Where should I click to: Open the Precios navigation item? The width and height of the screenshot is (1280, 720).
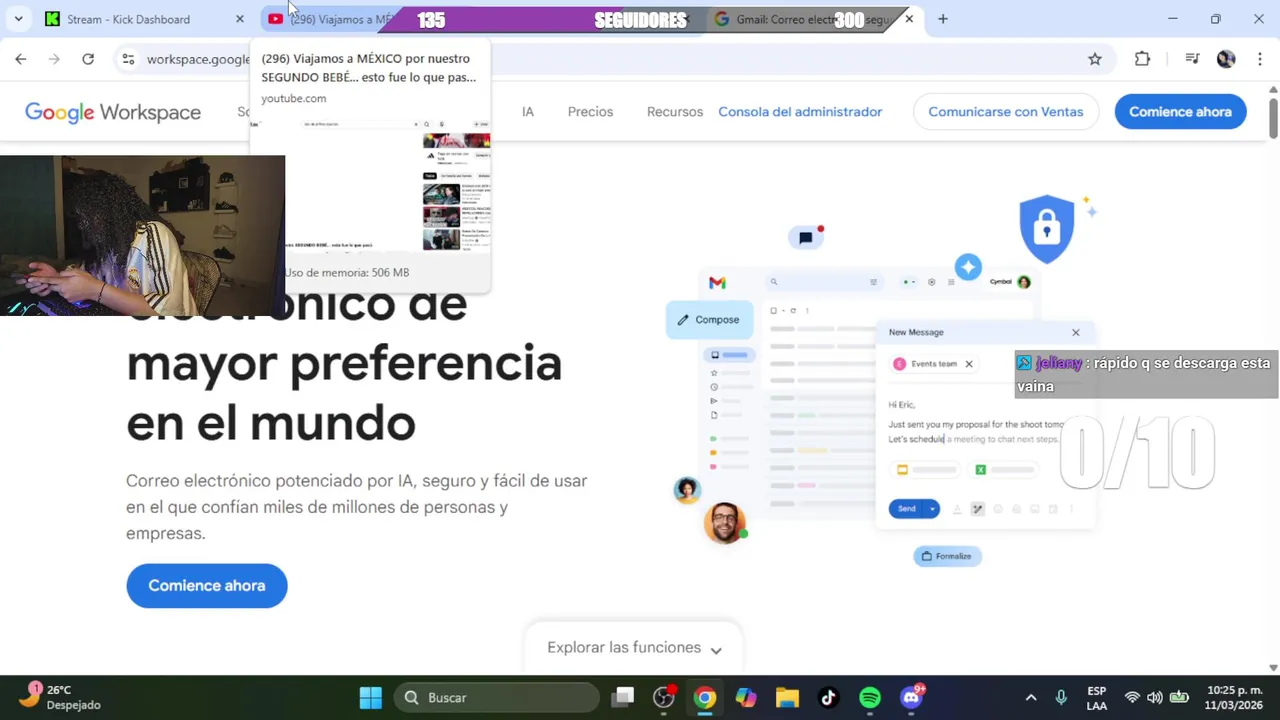pyautogui.click(x=590, y=112)
